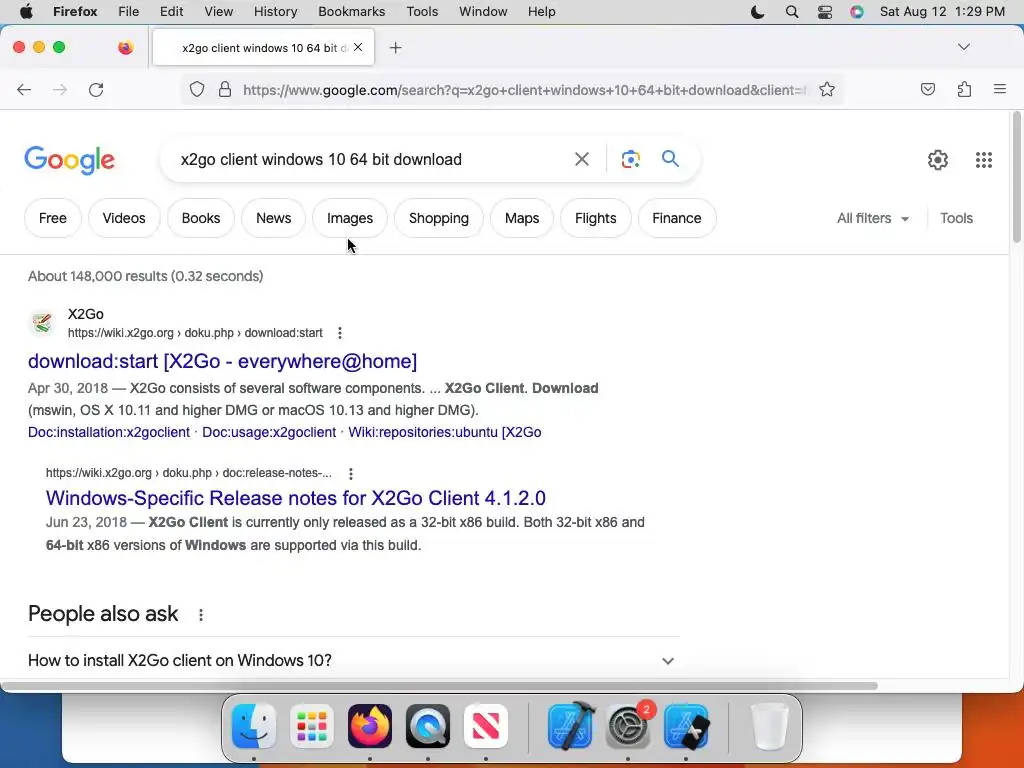Open Finder from the Dock
This screenshot has height=768, width=1024.
pos(254,726)
